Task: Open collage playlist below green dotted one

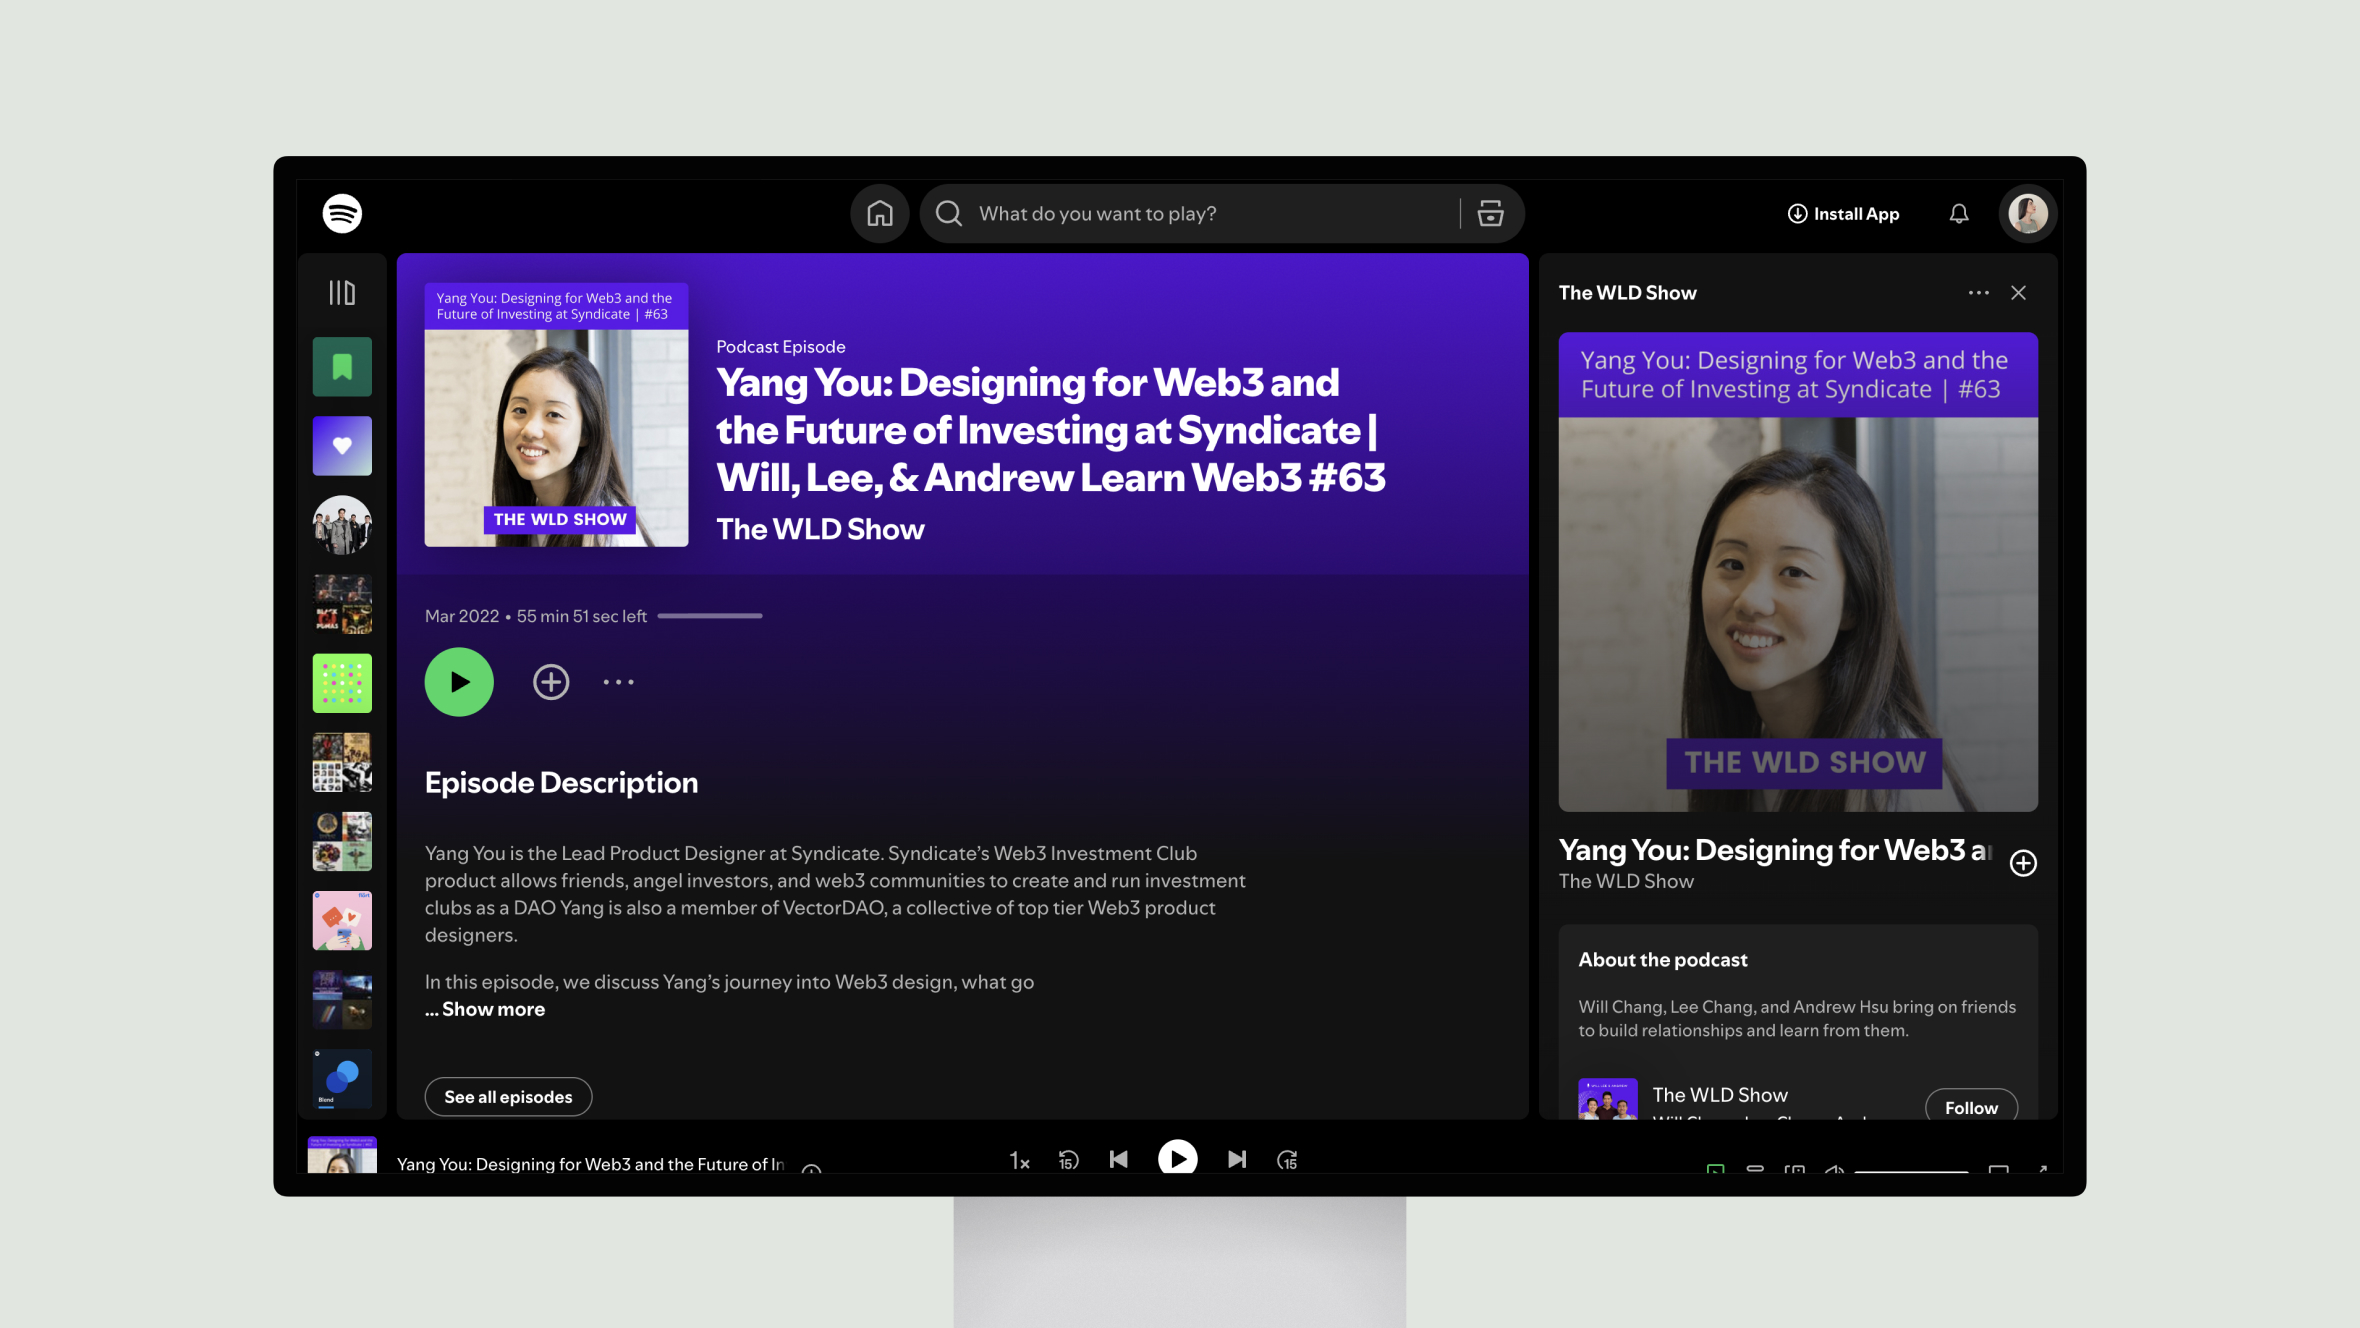Action: tap(342, 762)
